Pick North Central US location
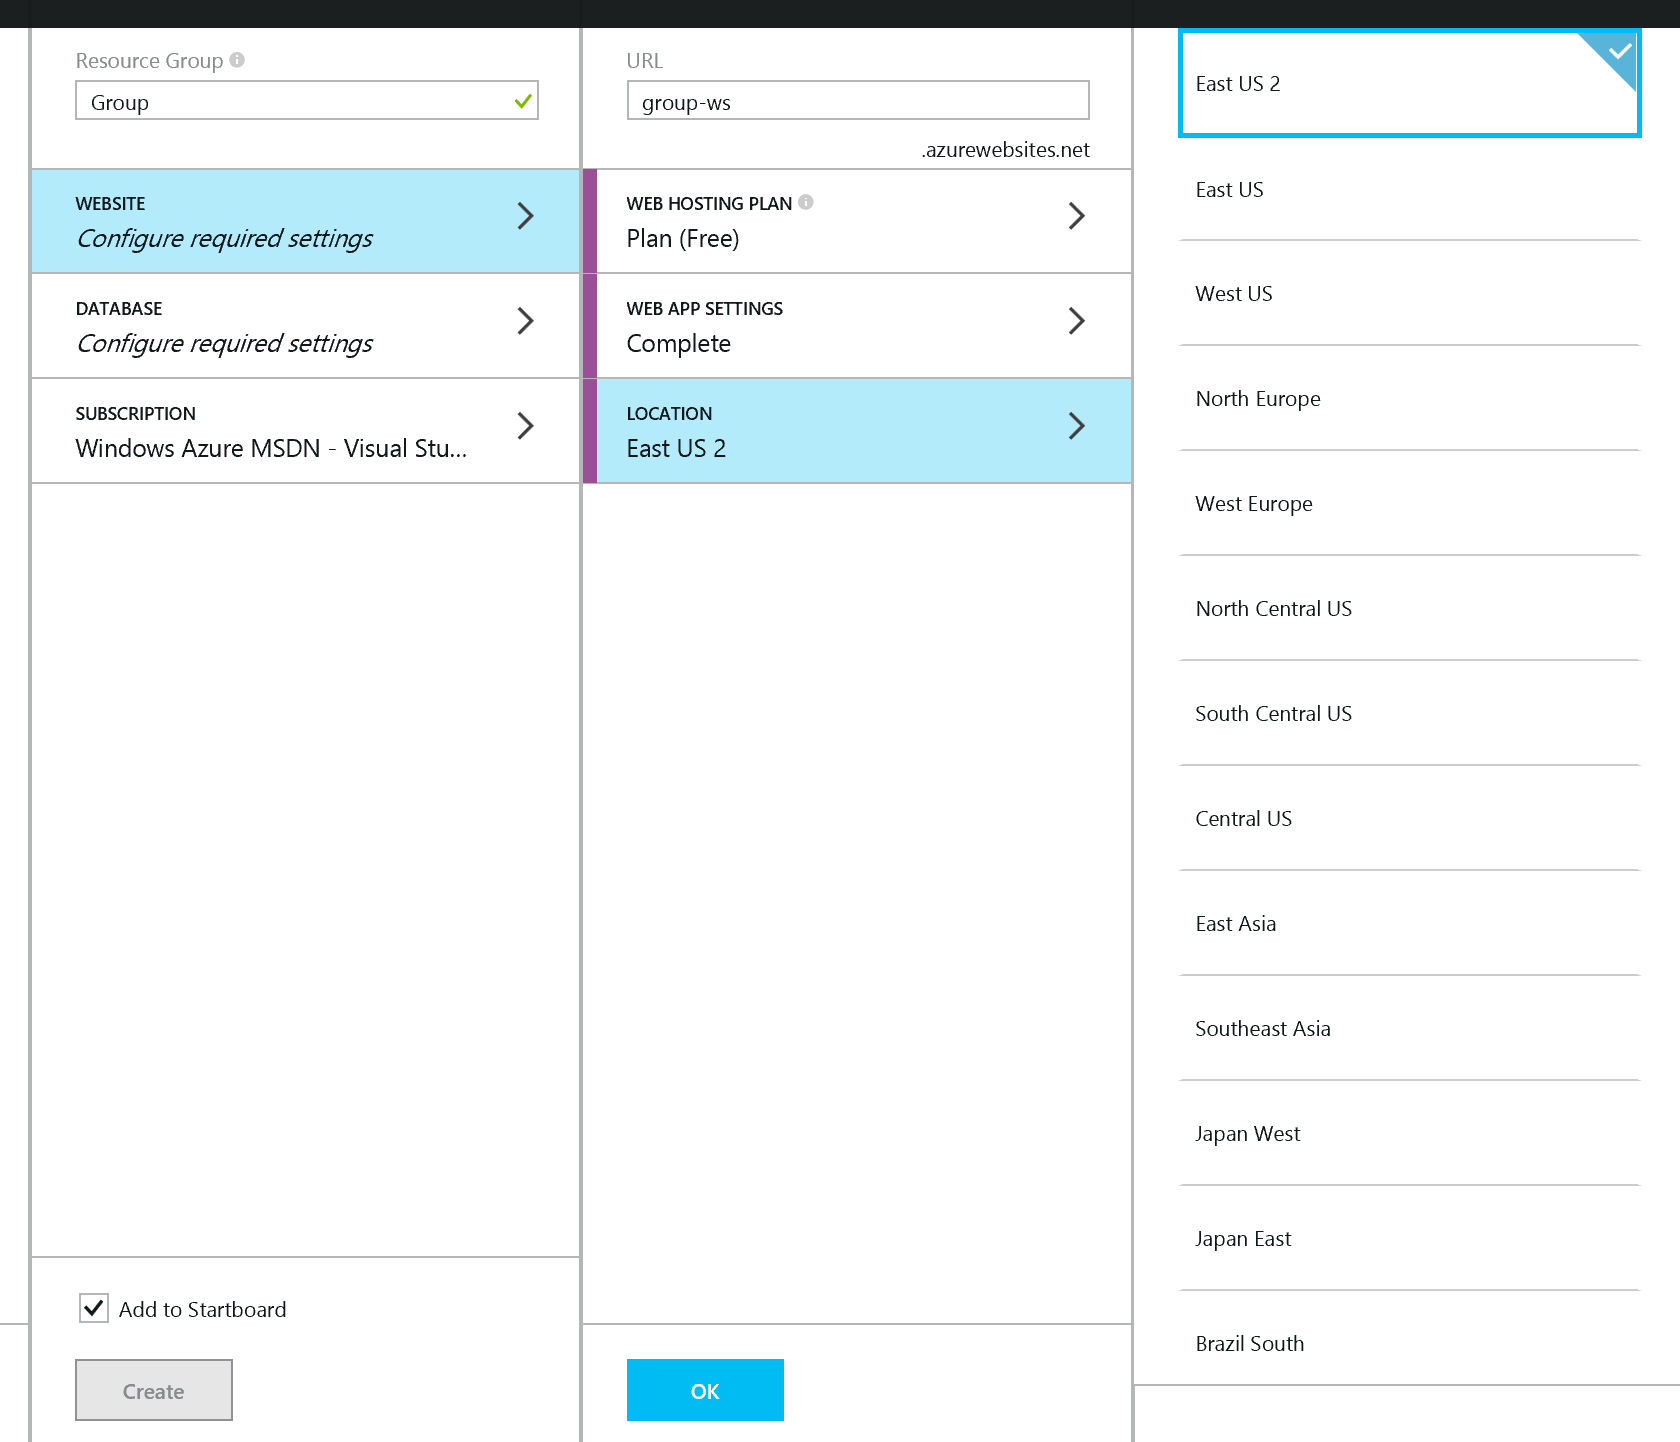Viewport: 1680px width, 1442px height. (x=1410, y=609)
